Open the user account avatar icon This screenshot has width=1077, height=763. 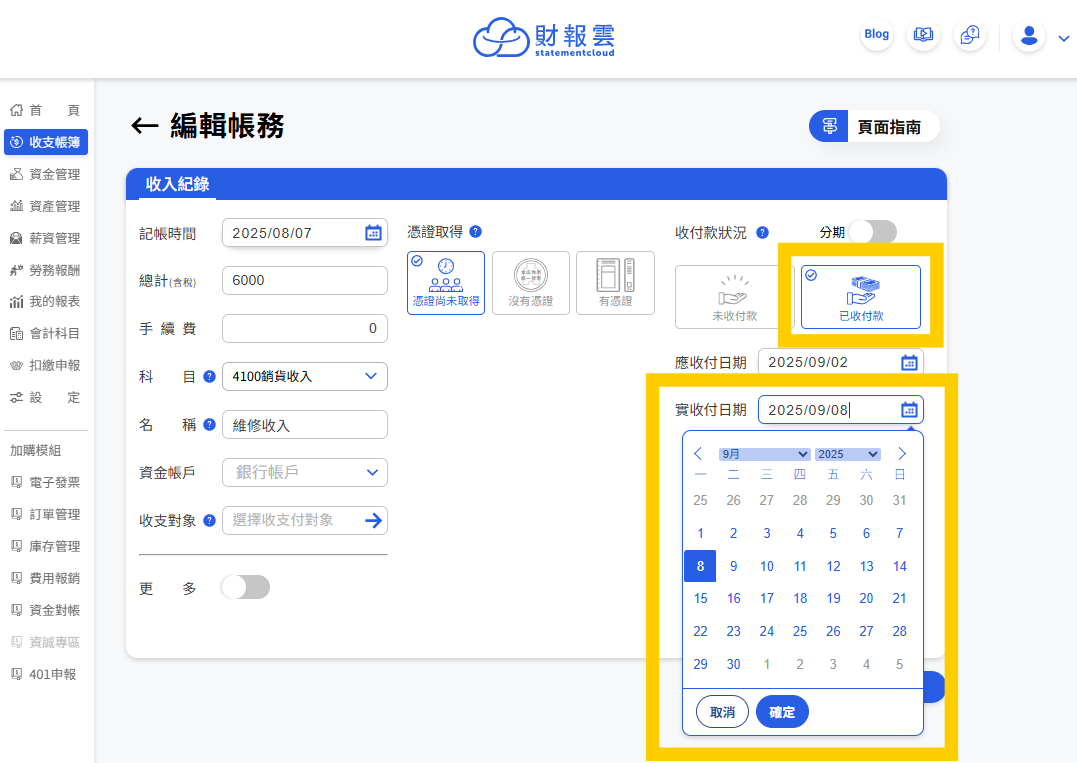tap(1028, 37)
